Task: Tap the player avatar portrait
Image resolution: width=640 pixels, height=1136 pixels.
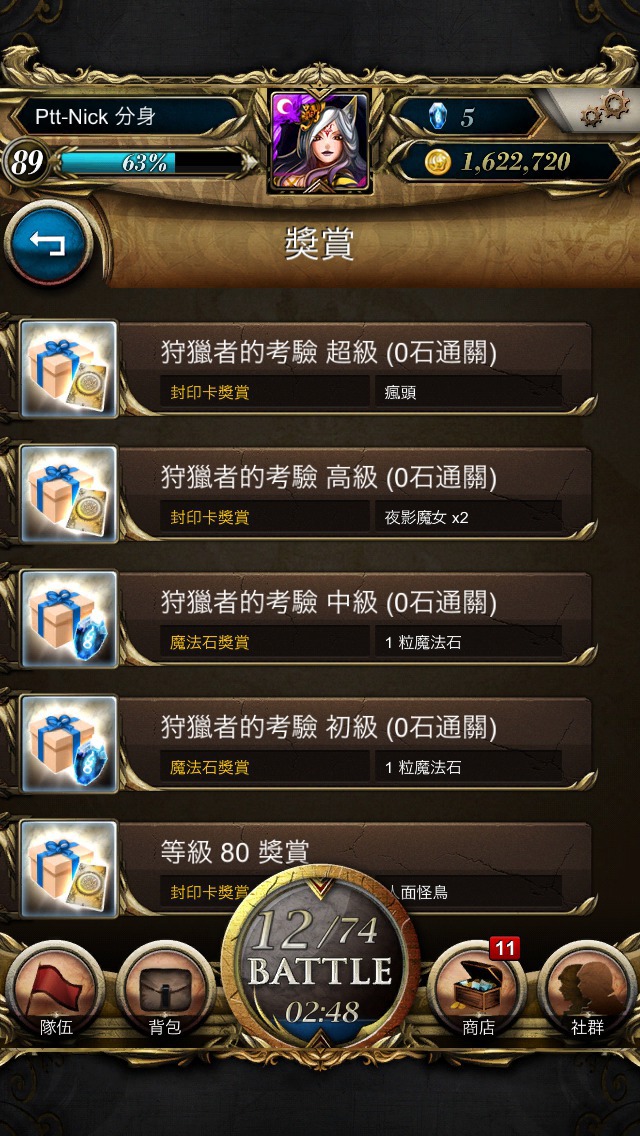Action: click(320, 141)
